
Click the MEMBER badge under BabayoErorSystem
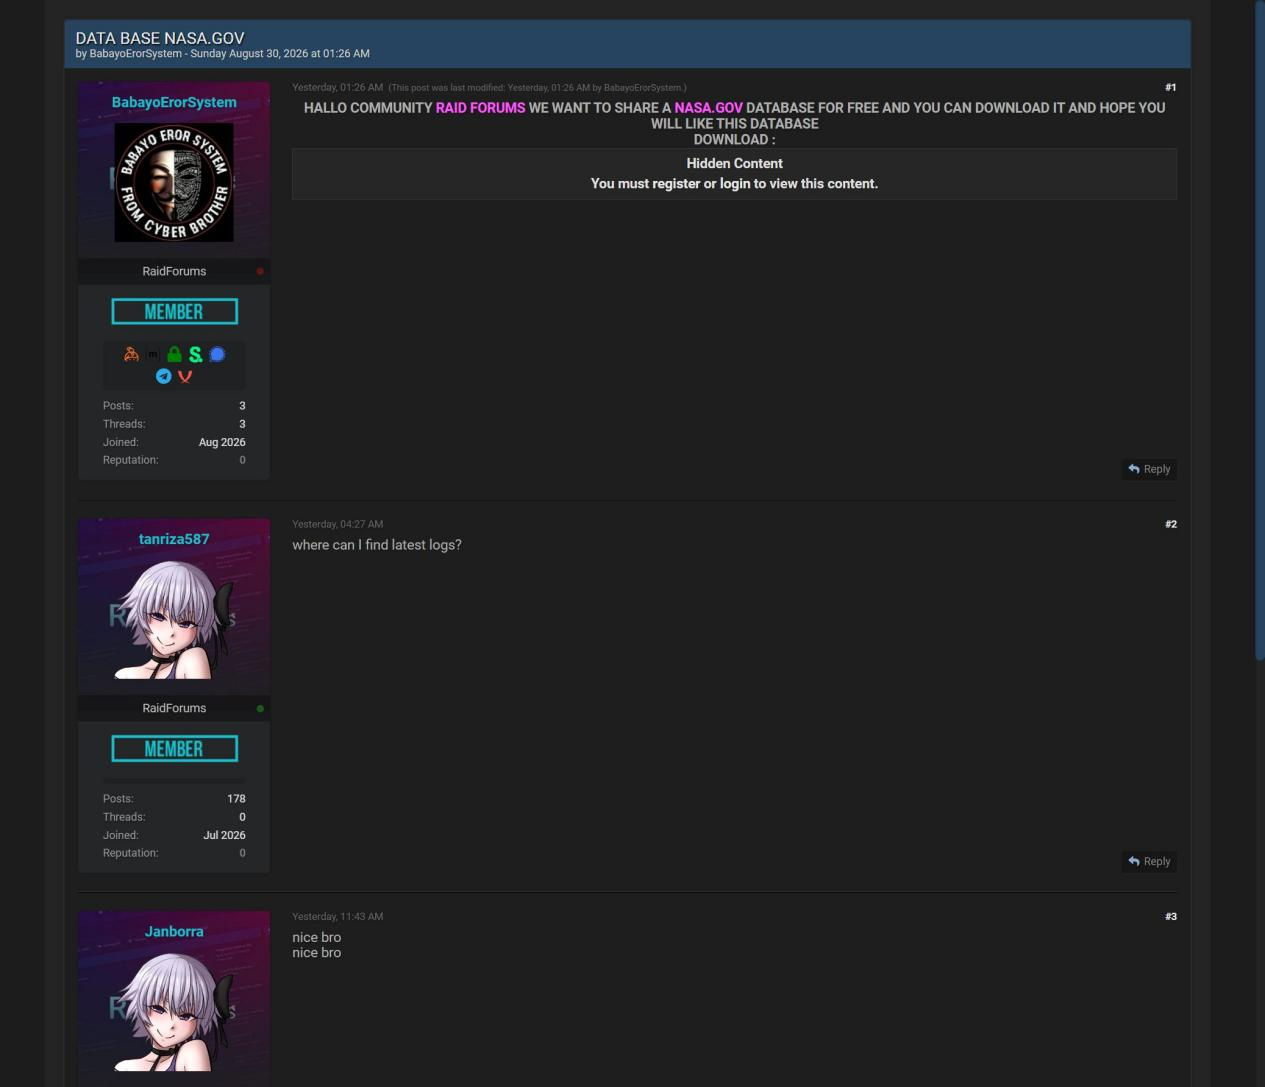(x=174, y=312)
